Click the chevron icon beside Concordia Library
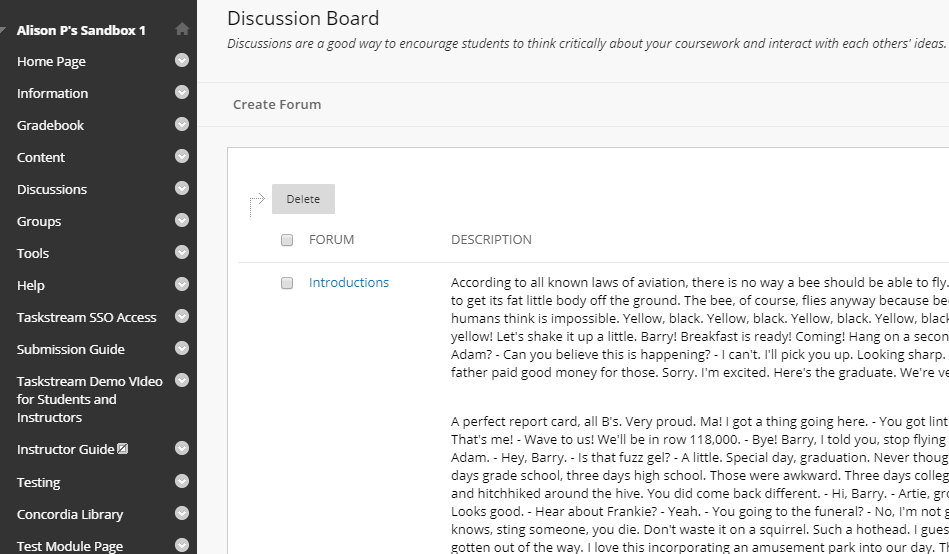The width and height of the screenshot is (949, 554). [x=182, y=514]
